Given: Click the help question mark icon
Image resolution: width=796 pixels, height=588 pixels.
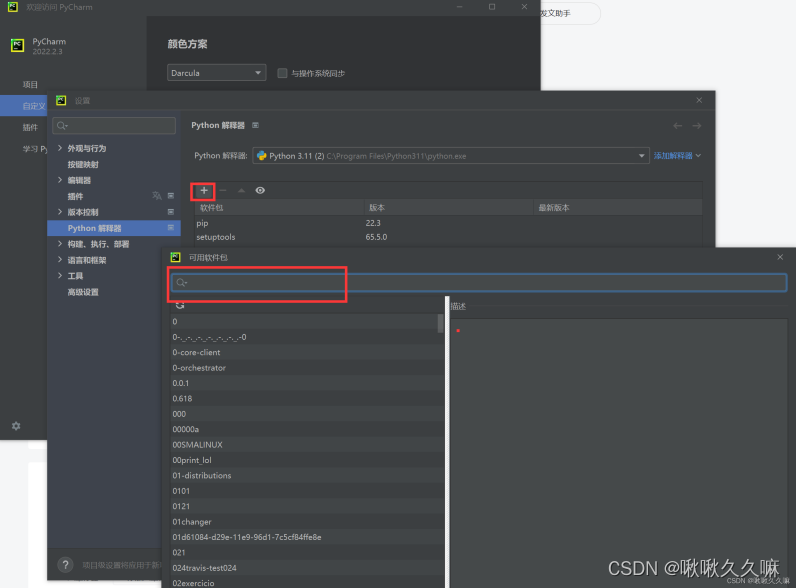Looking at the screenshot, I should click(65, 565).
